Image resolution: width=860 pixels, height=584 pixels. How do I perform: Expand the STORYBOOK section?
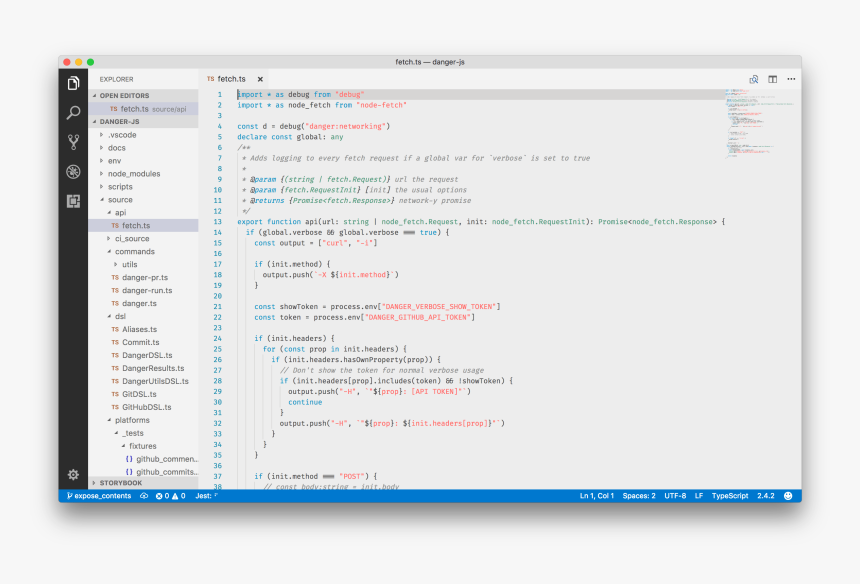[x=120, y=483]
